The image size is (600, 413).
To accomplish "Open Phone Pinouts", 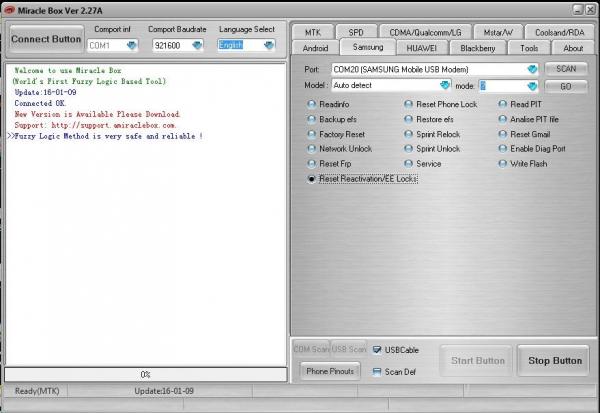I will coord(330,371).
